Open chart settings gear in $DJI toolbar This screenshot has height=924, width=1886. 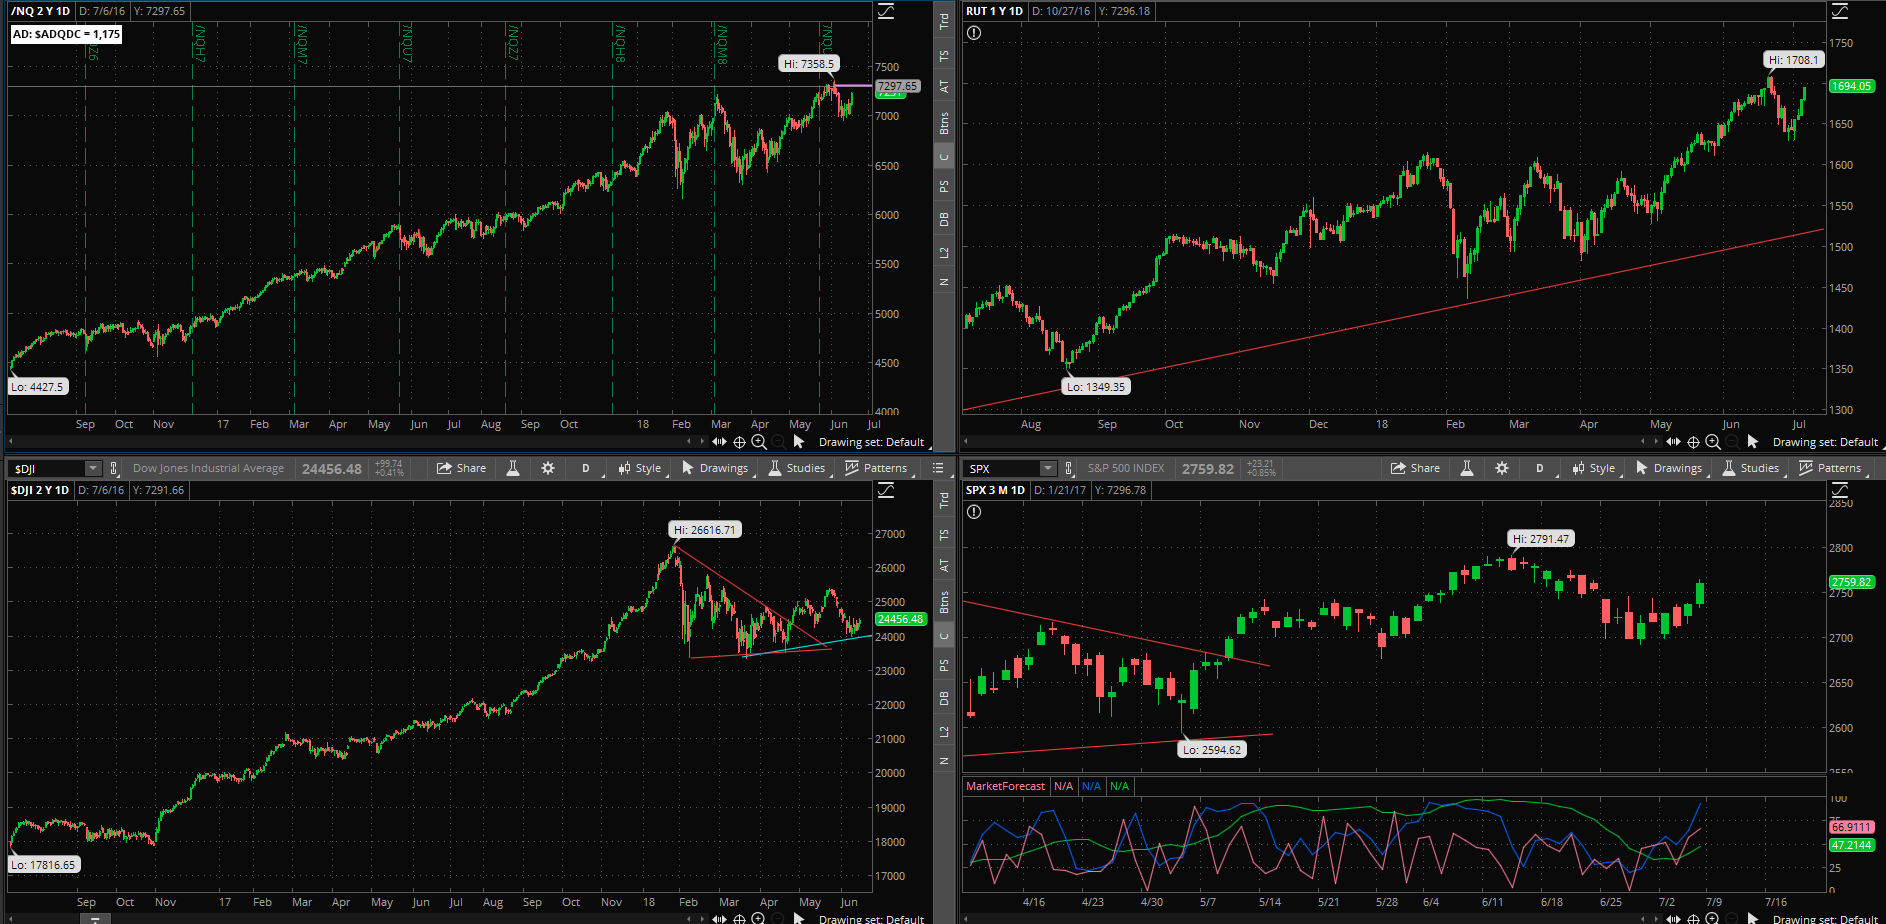[548, 468]
